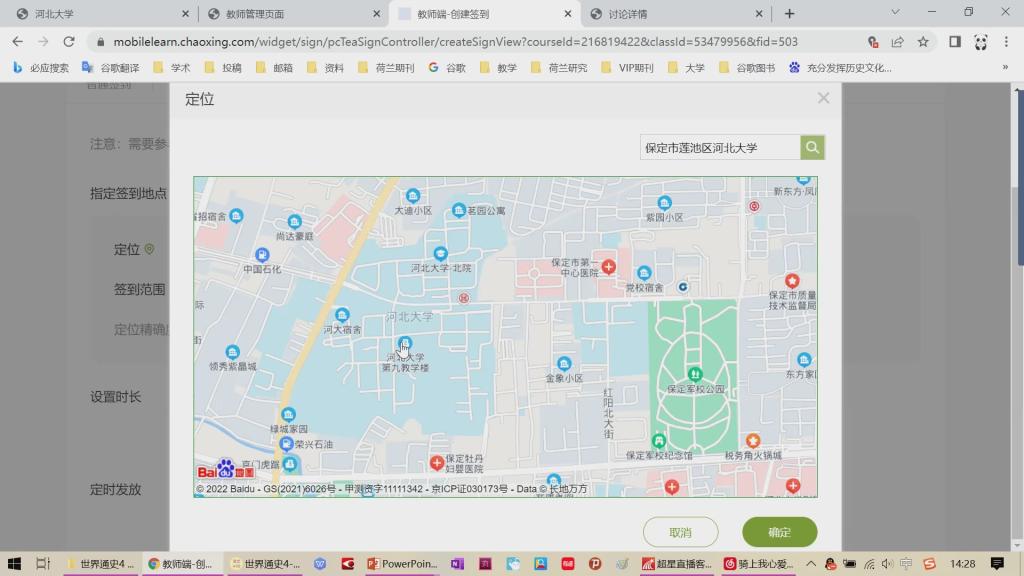Open the 教学 bookmarks folder
This screenshot has height=576, width=1024.
tap(498, 67)
